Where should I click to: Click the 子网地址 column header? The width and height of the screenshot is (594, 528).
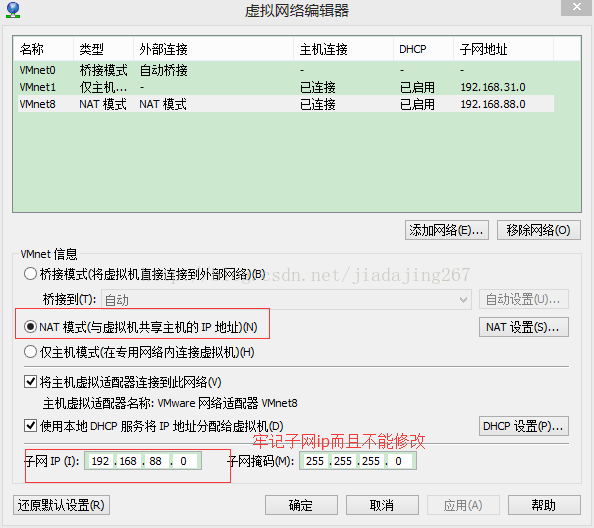pos(503,49)
